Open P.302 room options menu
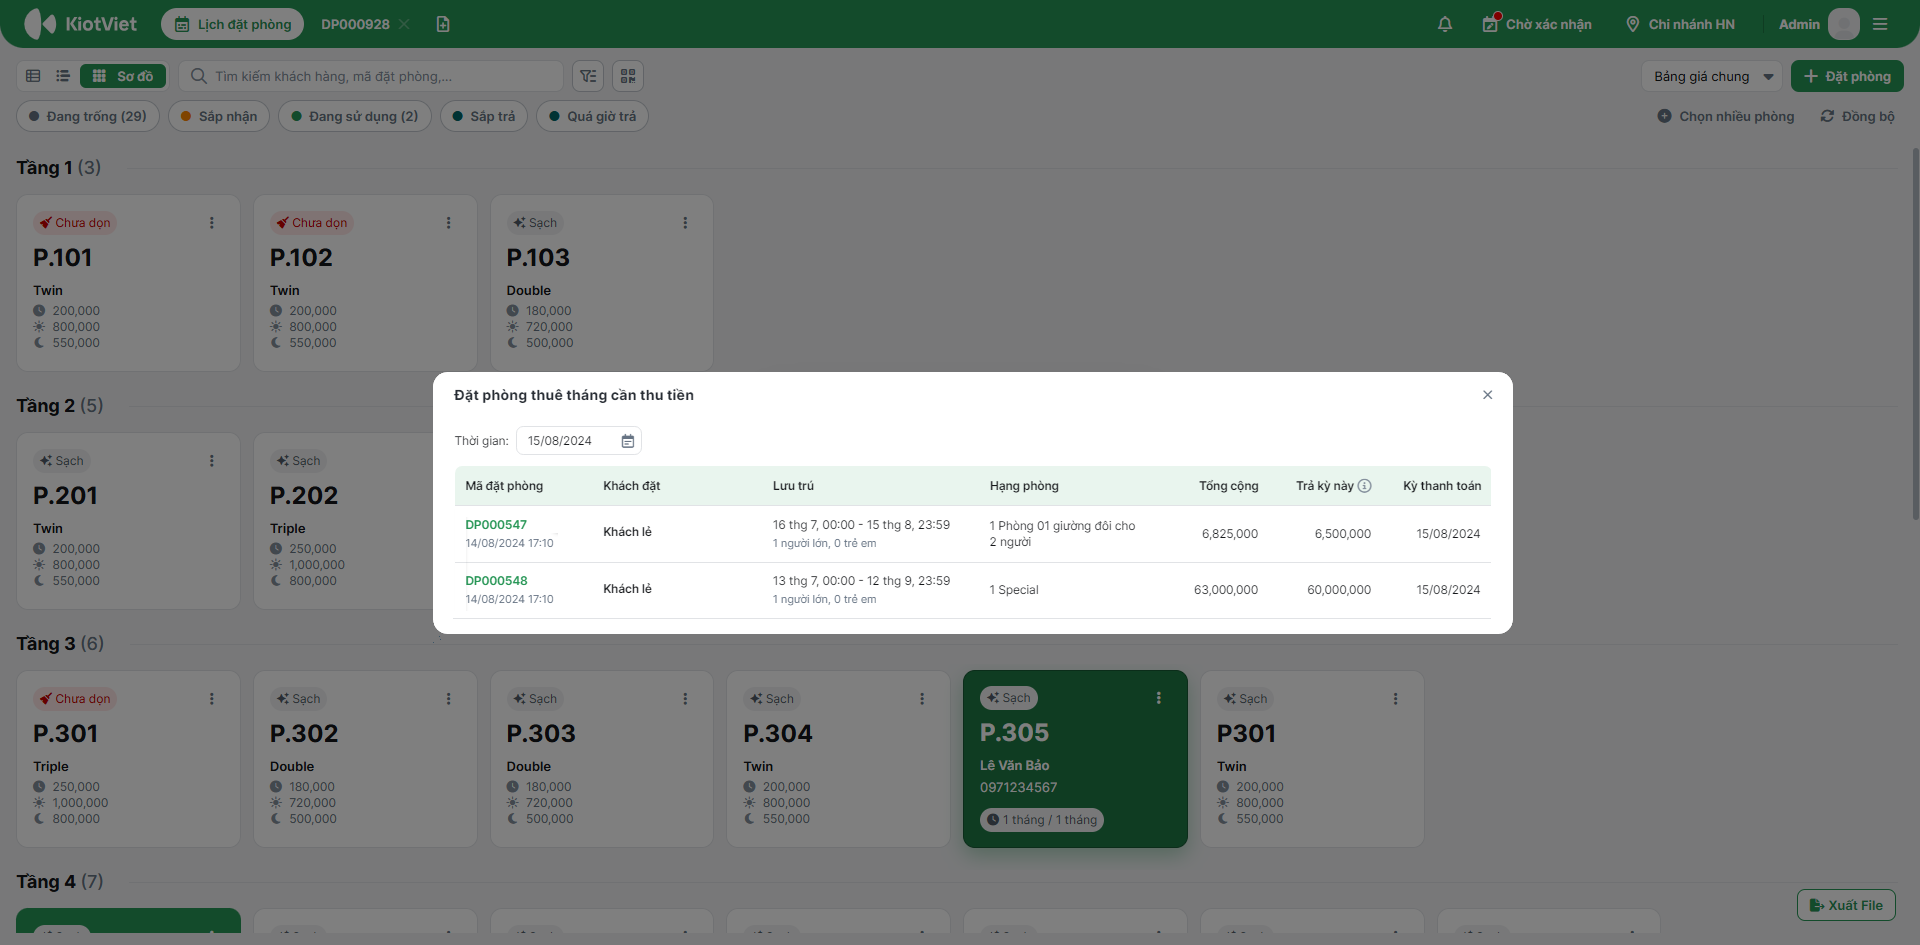This screenshot has height=945, width=1920. click(449, 699)
